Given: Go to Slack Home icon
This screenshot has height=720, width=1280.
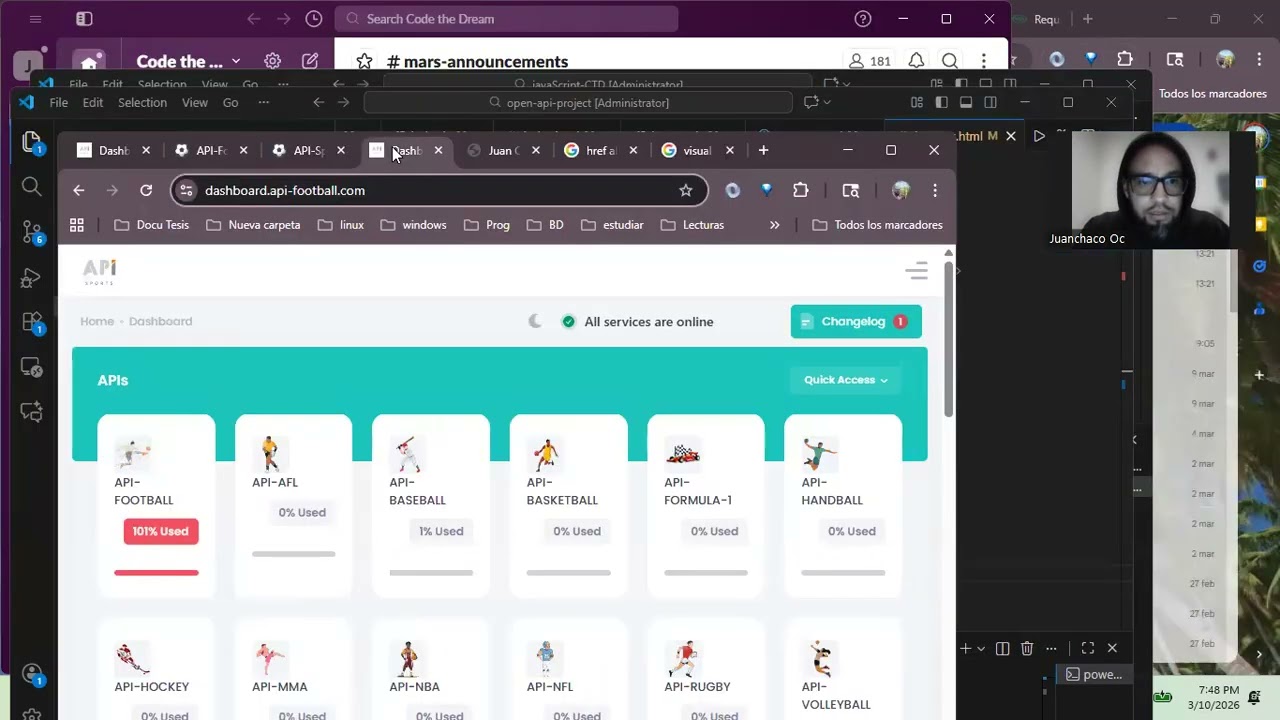Looking at the screenshot, I should pyautogui.click(x=89, y=62).
